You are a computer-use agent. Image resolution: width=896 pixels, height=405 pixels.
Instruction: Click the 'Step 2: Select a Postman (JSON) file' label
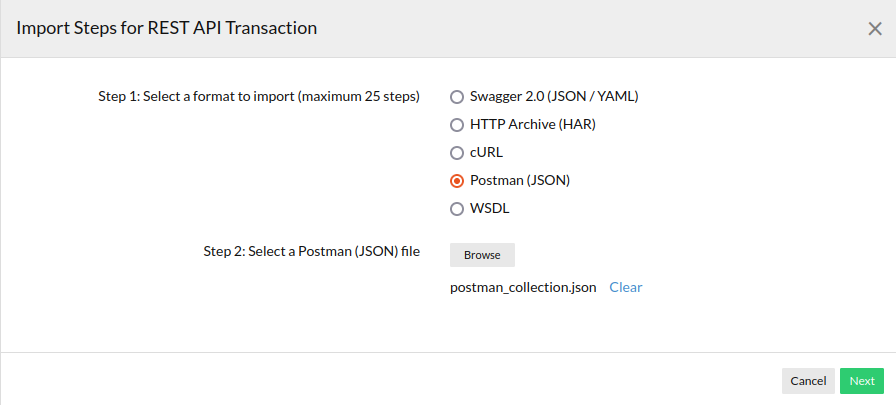311,251
